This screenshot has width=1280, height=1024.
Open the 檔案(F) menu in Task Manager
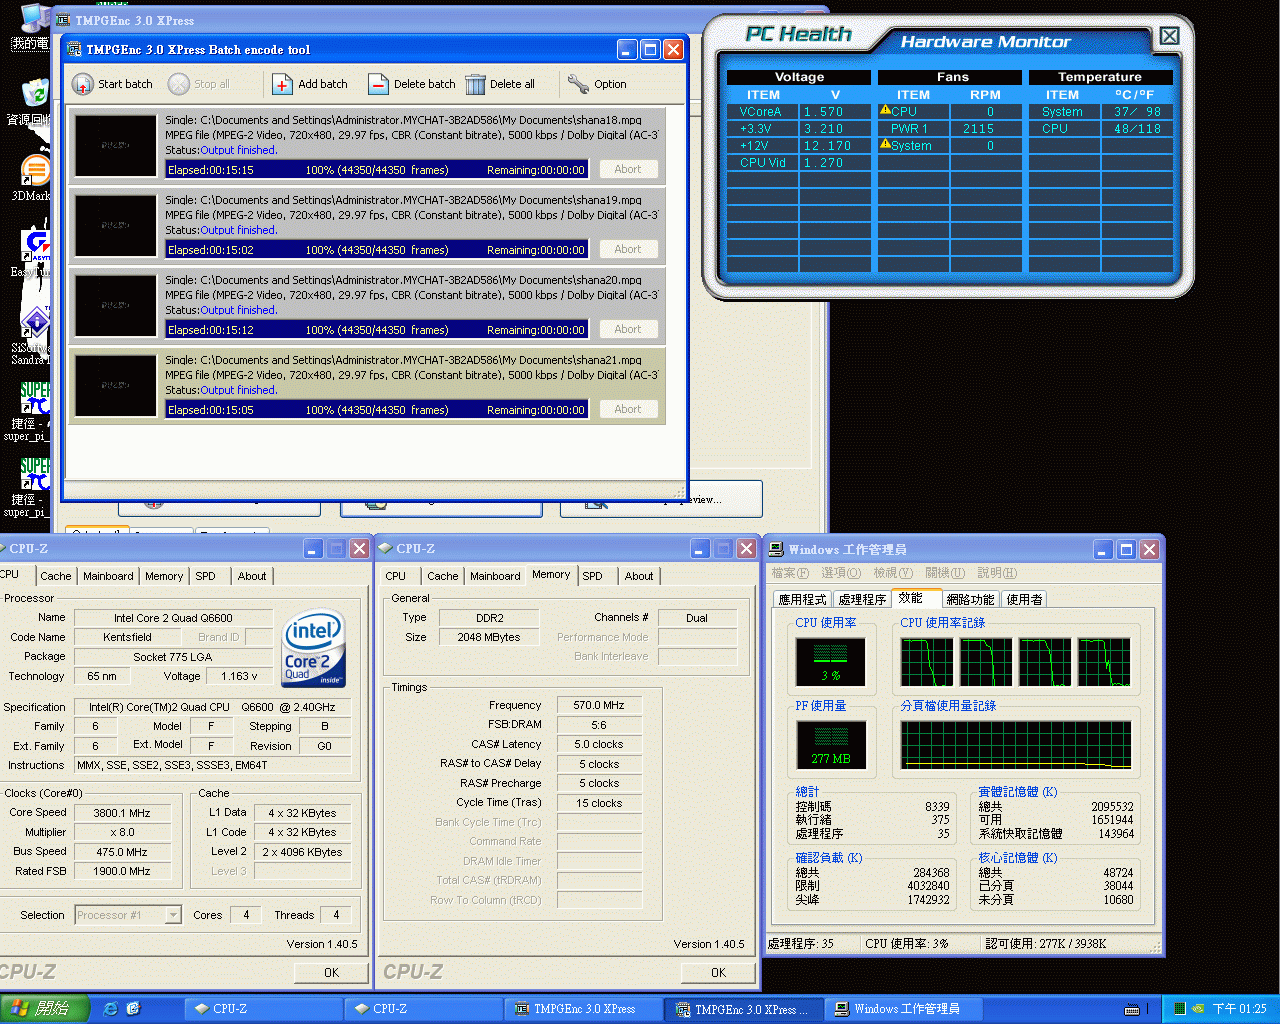pyautogui.click(x=790, y=573)
